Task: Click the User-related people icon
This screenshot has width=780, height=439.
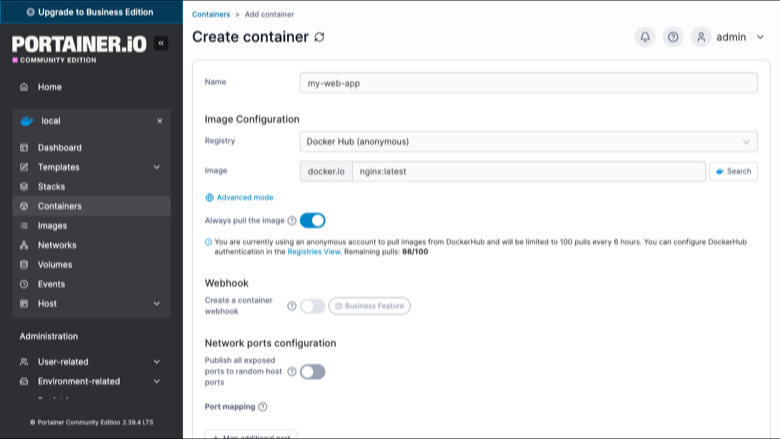Action: 24,362
